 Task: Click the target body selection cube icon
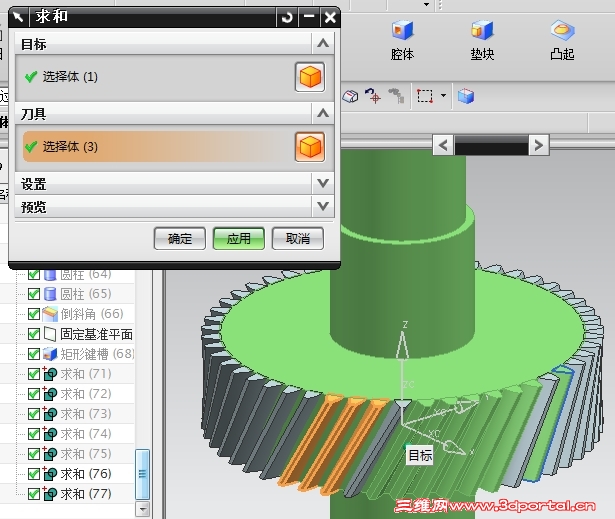point(310,77)
